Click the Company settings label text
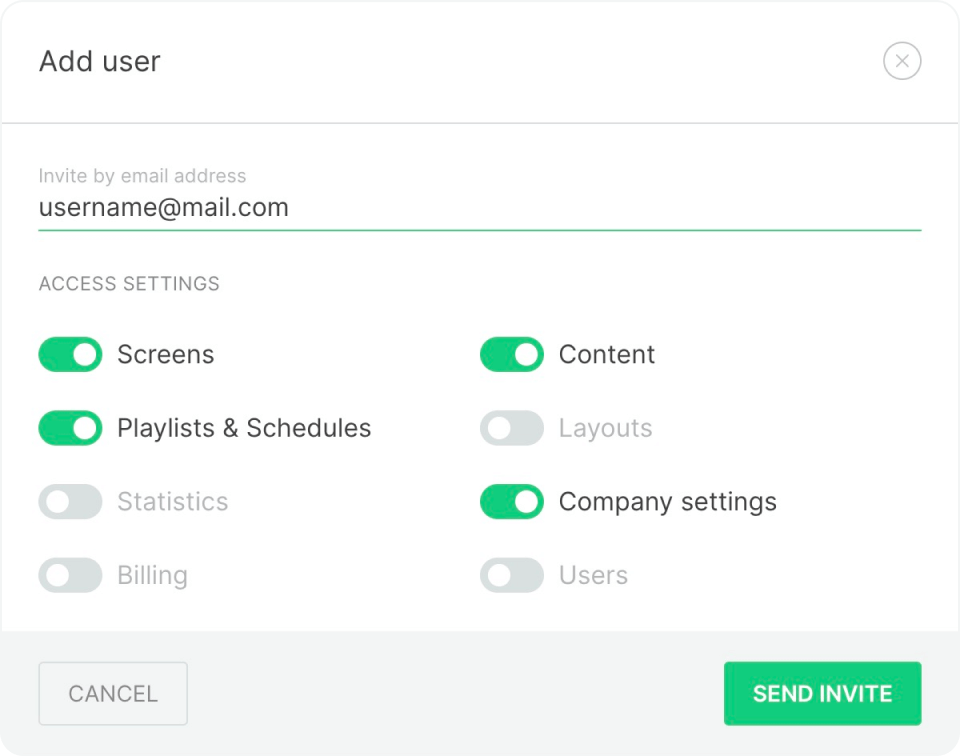 pyautogui.click(x=667, y=502)
